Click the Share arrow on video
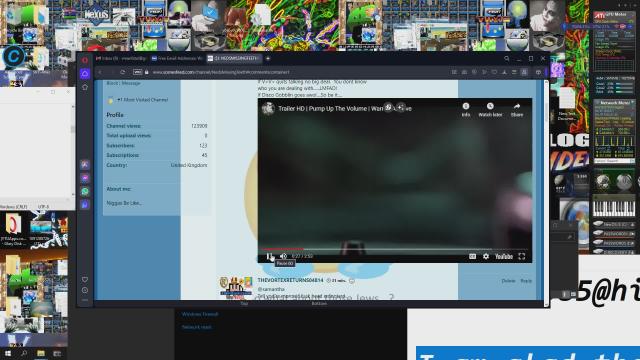This screenshot has height=360, width=640. click(x=517, y=109)
